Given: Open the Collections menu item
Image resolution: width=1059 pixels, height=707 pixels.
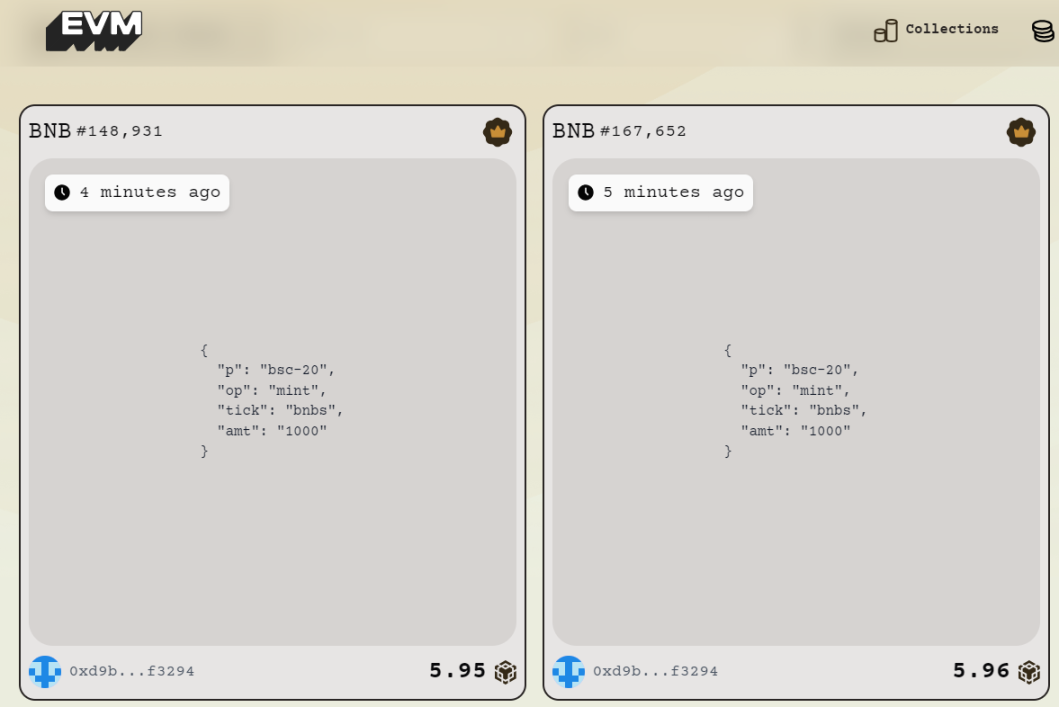Looking at the screenshot, I should pyautogui.click(x=951, y=29).
